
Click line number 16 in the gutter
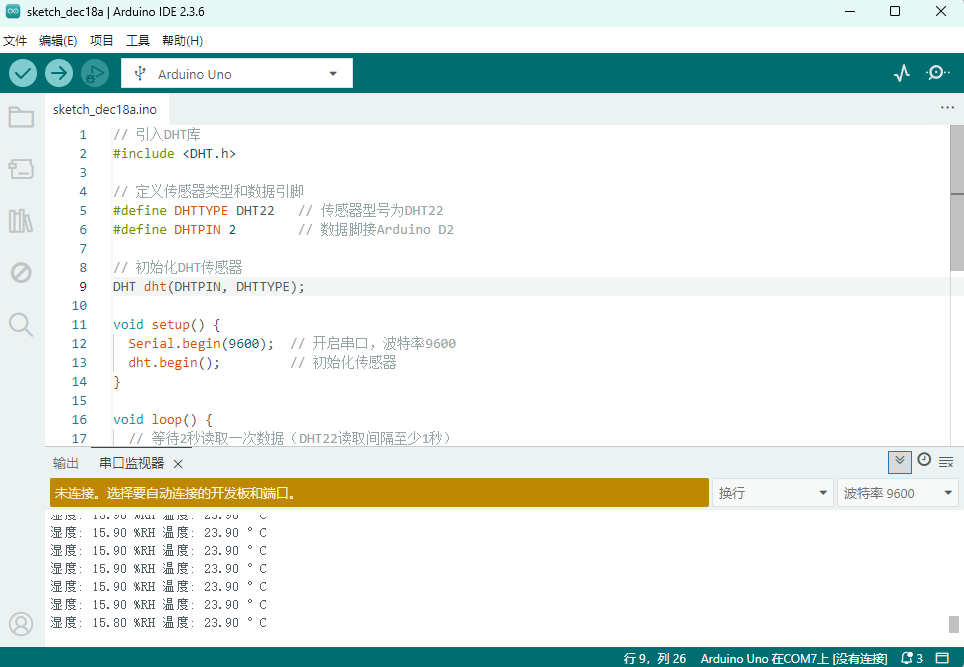[79, 420]
